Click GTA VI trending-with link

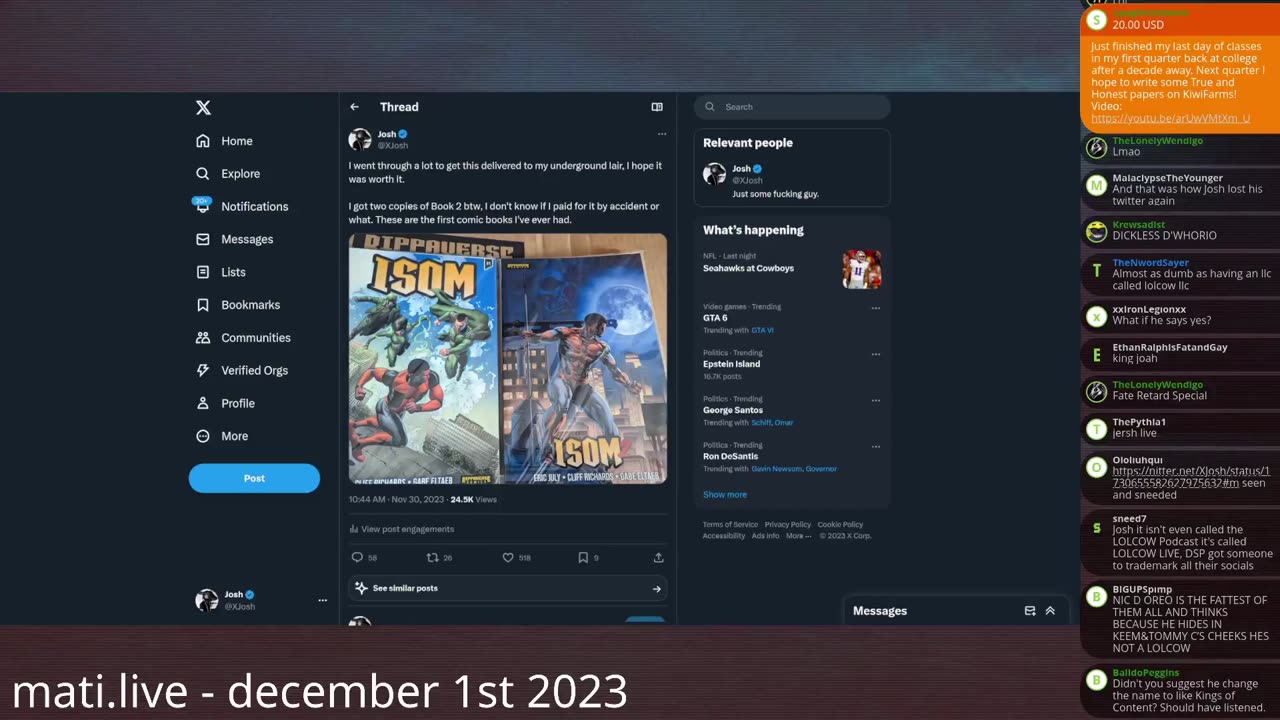(x=762, y=330)
